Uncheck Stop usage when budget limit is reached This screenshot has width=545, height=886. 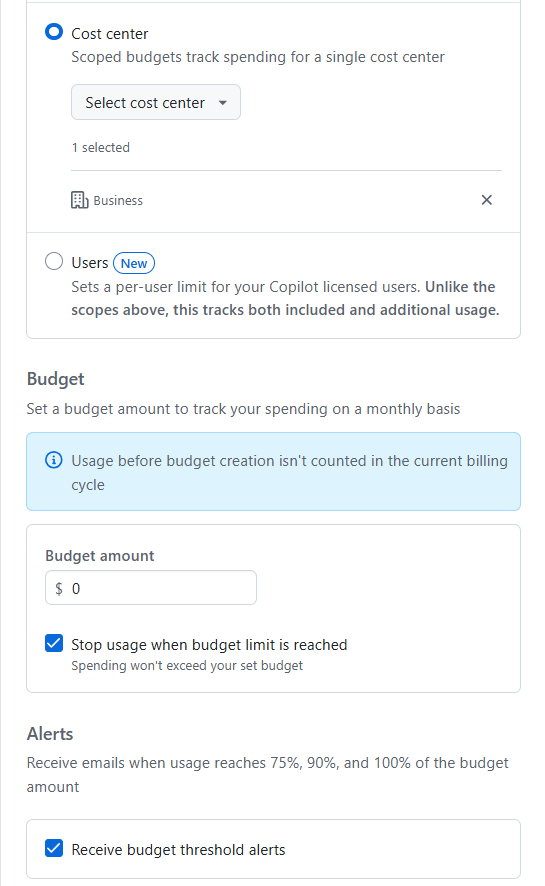tap(54, 643)
